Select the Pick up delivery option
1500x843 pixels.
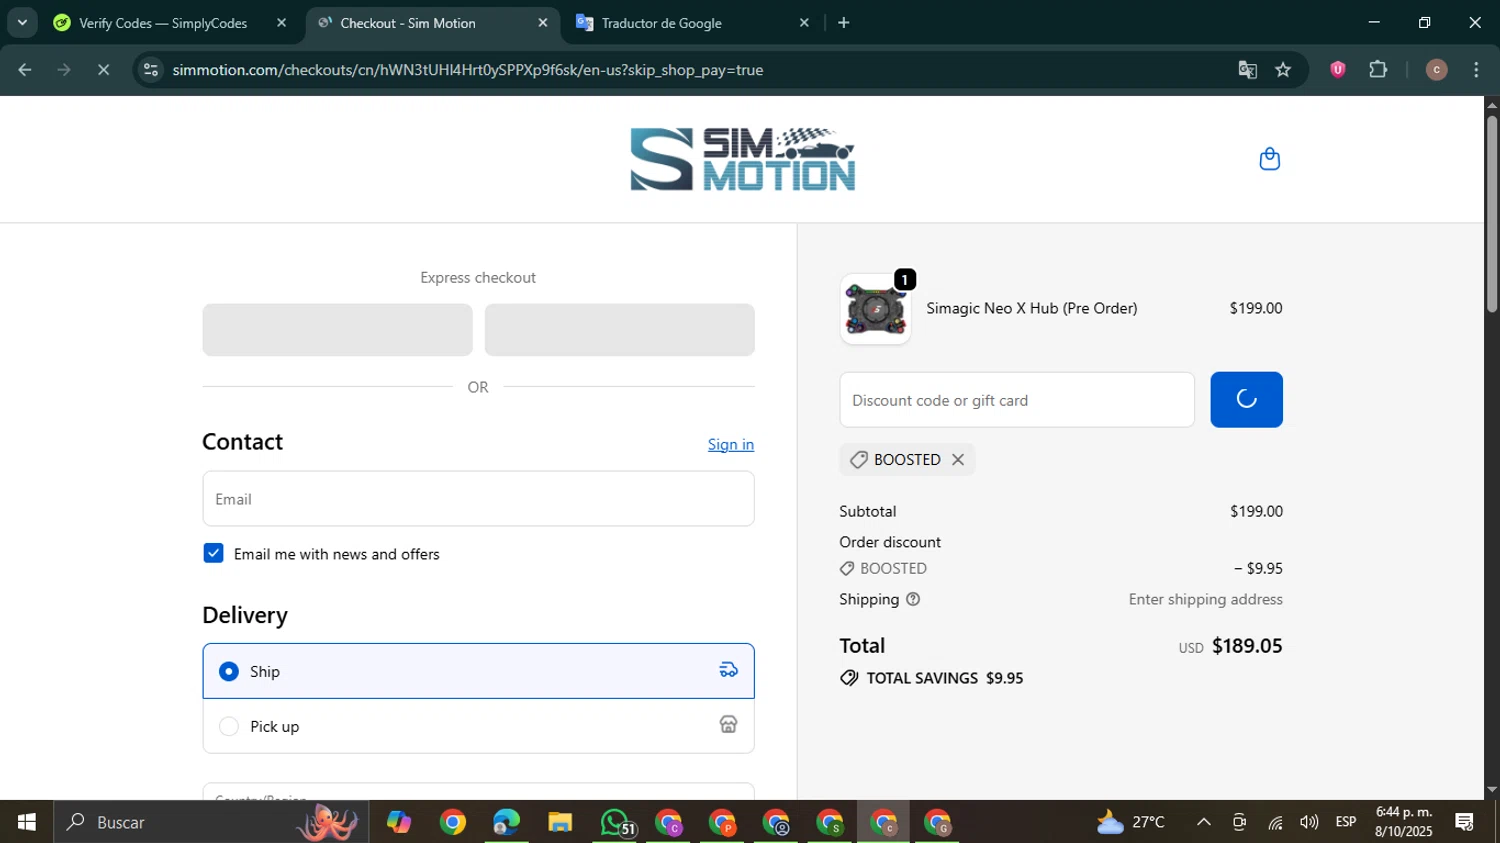tap(478, 726)
